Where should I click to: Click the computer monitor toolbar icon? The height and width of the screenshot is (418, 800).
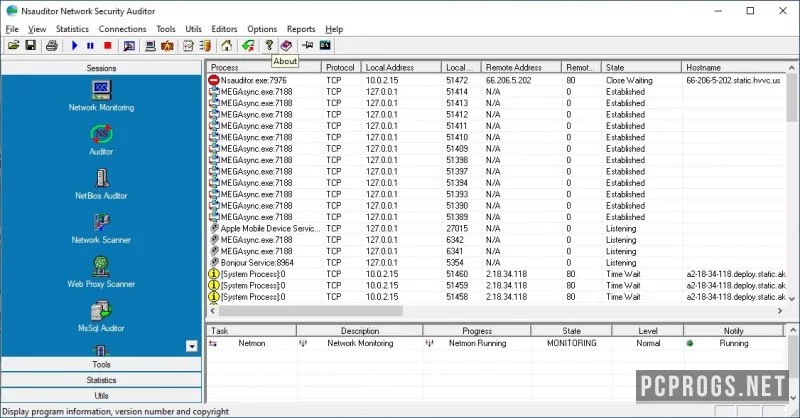pyautogui.click(x=150, y=45)
